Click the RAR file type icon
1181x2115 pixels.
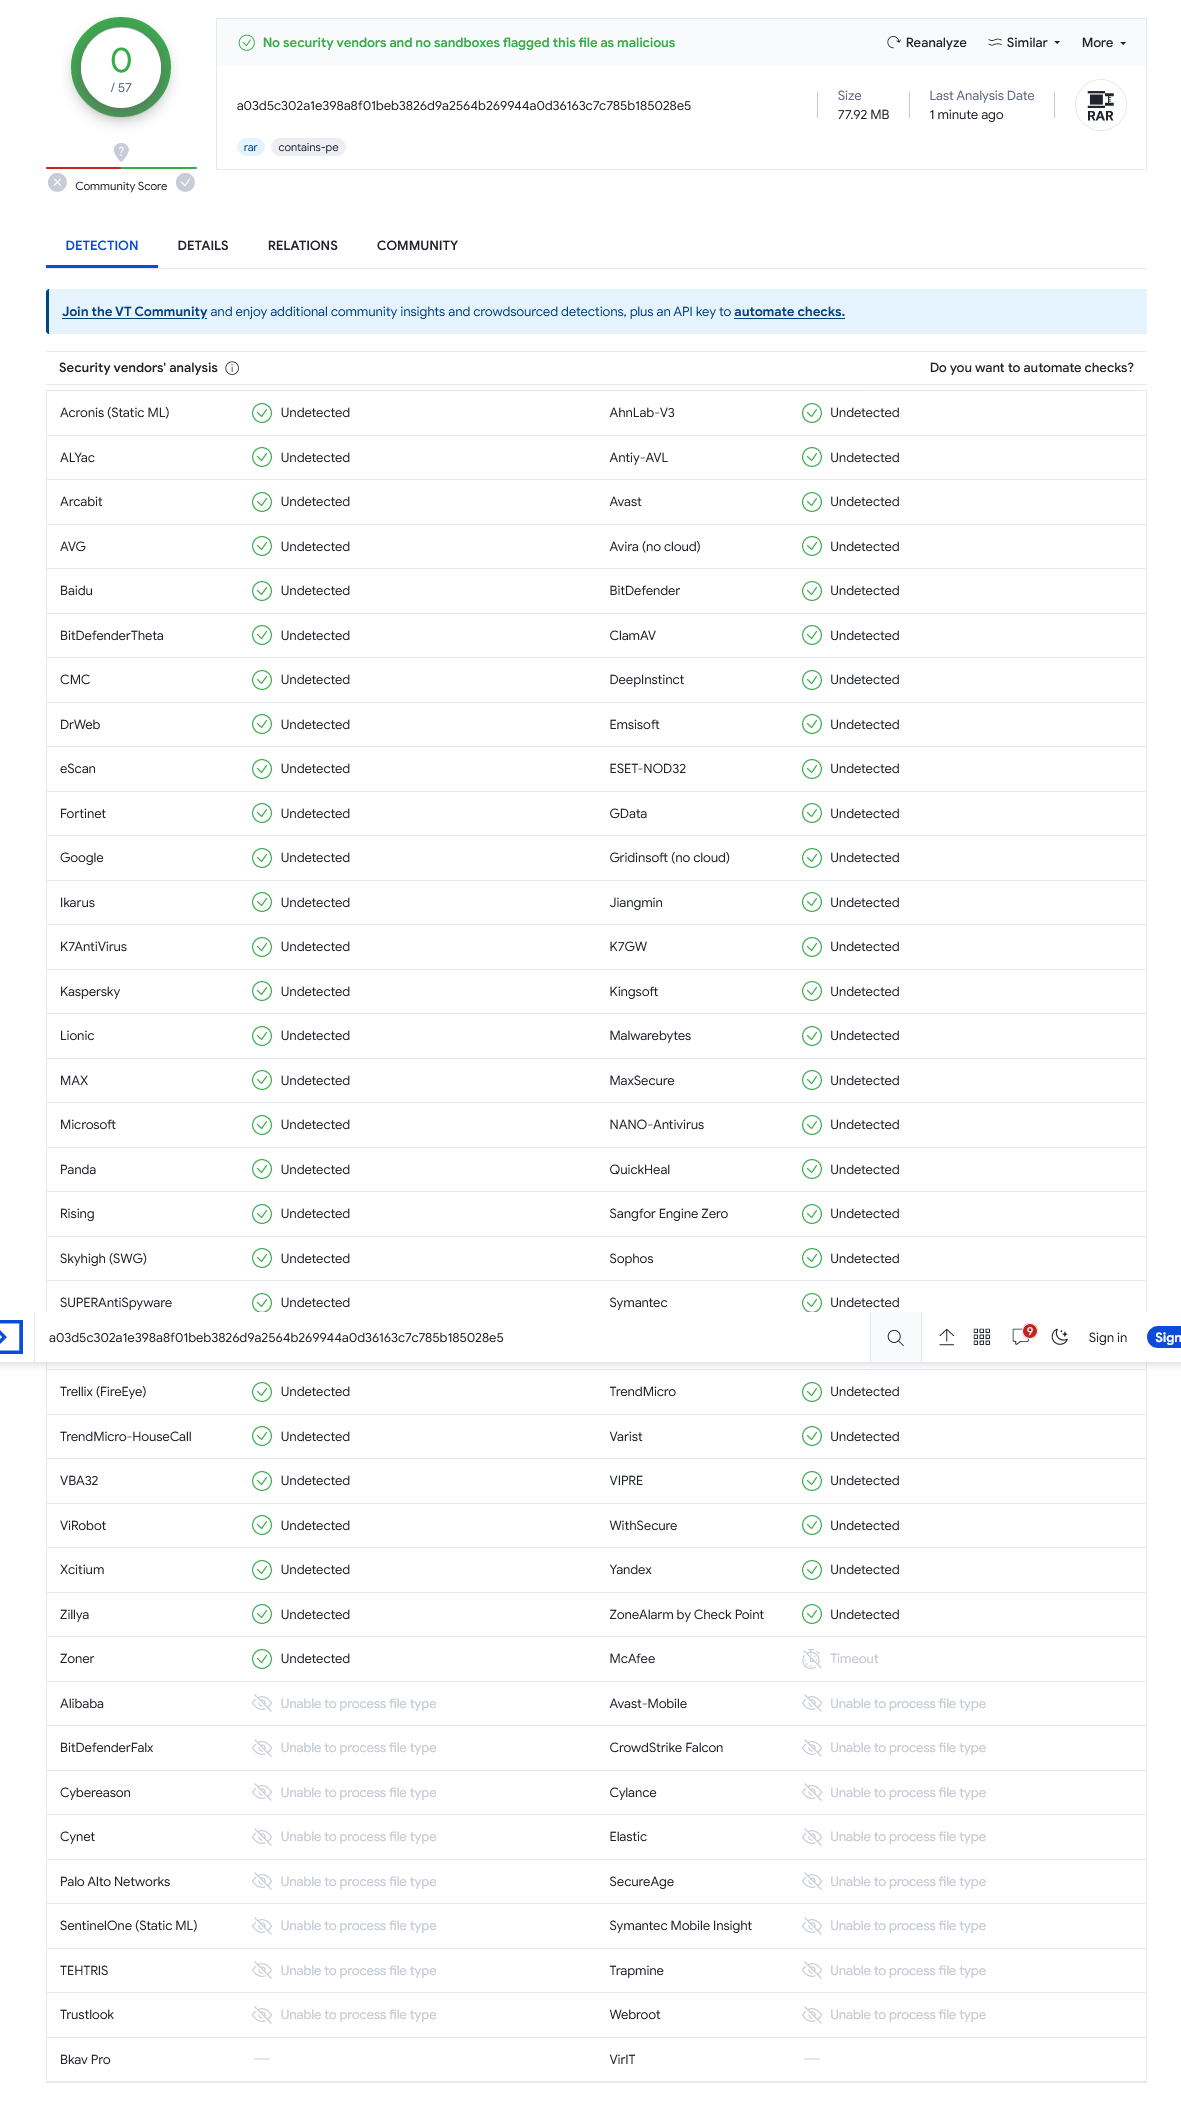(1100, 106)
